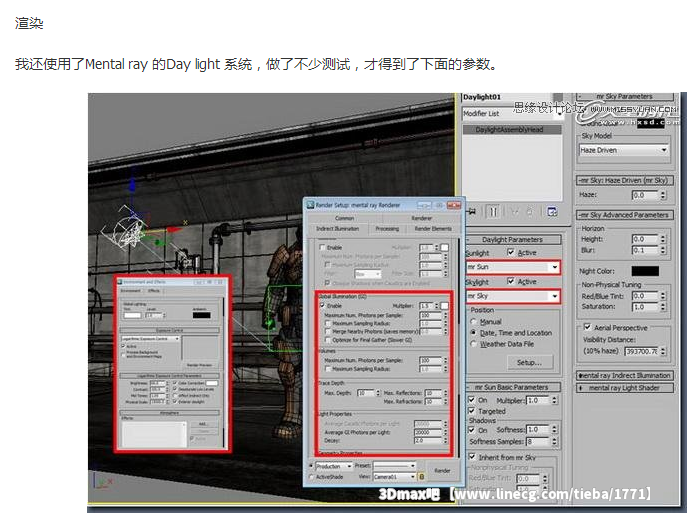Increase the Haze spinner arrows

pos(663,195)
